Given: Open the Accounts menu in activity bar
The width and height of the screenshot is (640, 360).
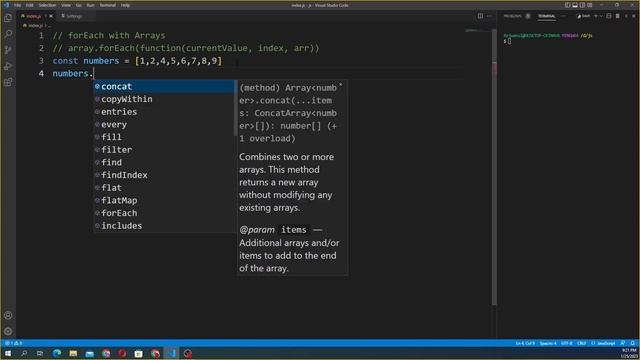Looking at the screenshot, I should (x=8, y=315).
